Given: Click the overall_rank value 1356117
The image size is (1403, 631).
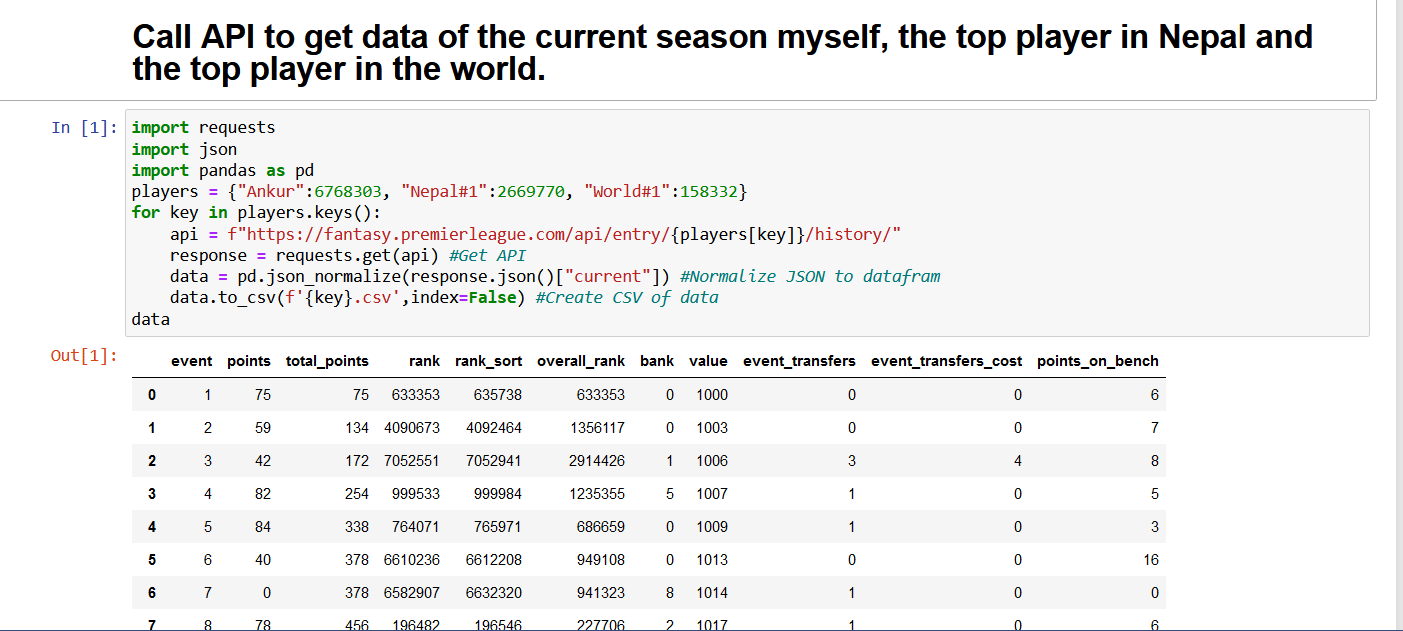Looking at the screenshot, I should point(597,428).
